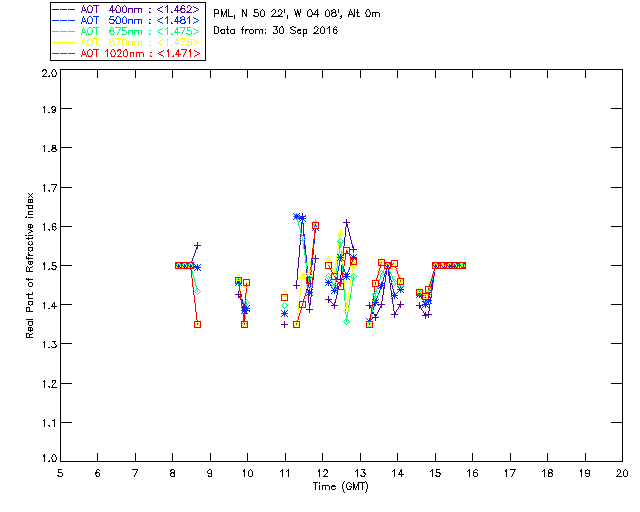Click the x-axis label 16
This screenshot has width=640, height=512.
472,474
